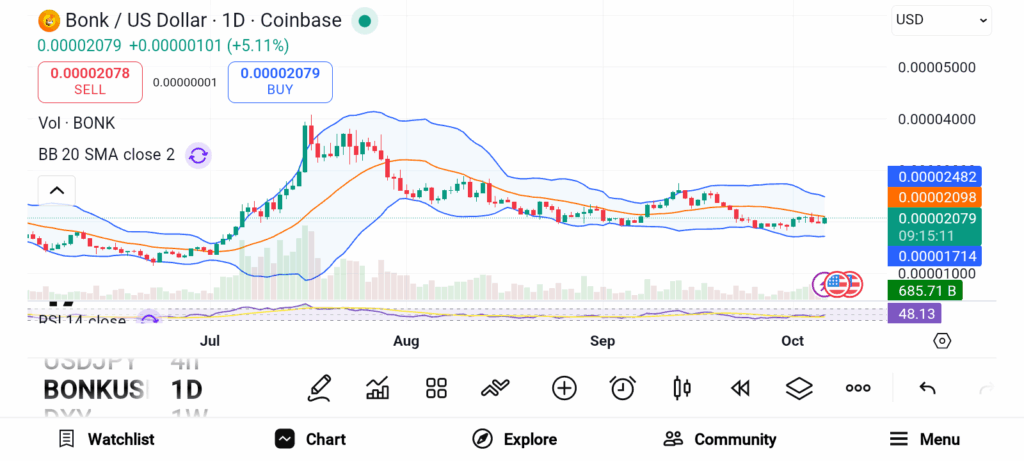The width and height of the screenshot is (1024, 461).
Task: Open candlestick chart type icon
Action: (x=682, y=388)
